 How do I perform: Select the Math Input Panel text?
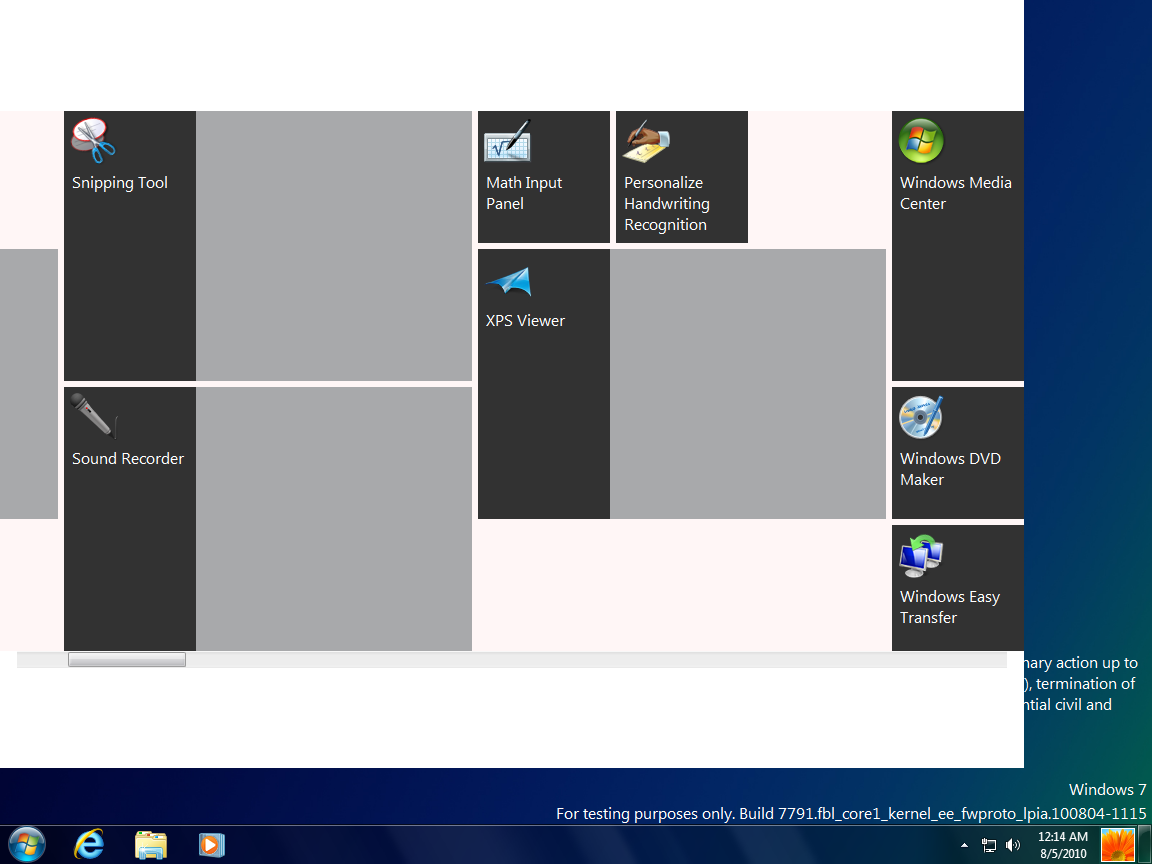click(x=524, y=193)
